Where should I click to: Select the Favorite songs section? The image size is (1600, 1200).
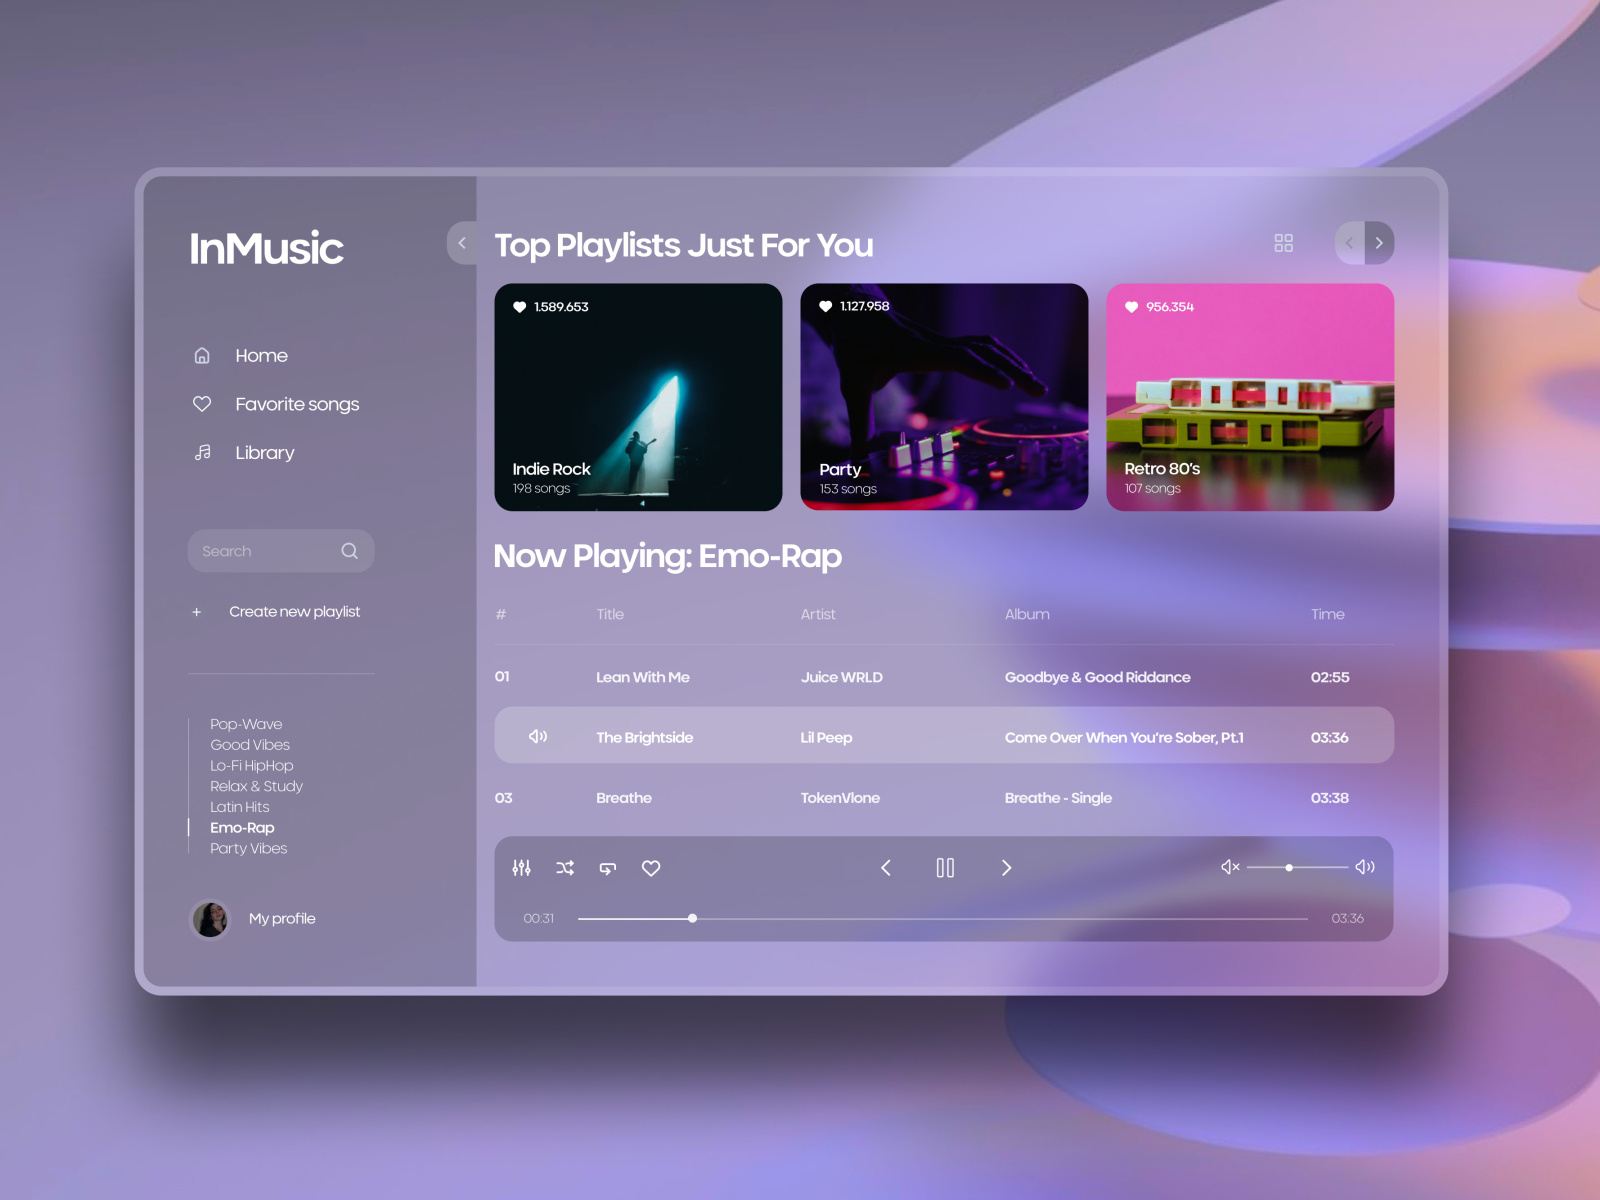tap(296, 404)
